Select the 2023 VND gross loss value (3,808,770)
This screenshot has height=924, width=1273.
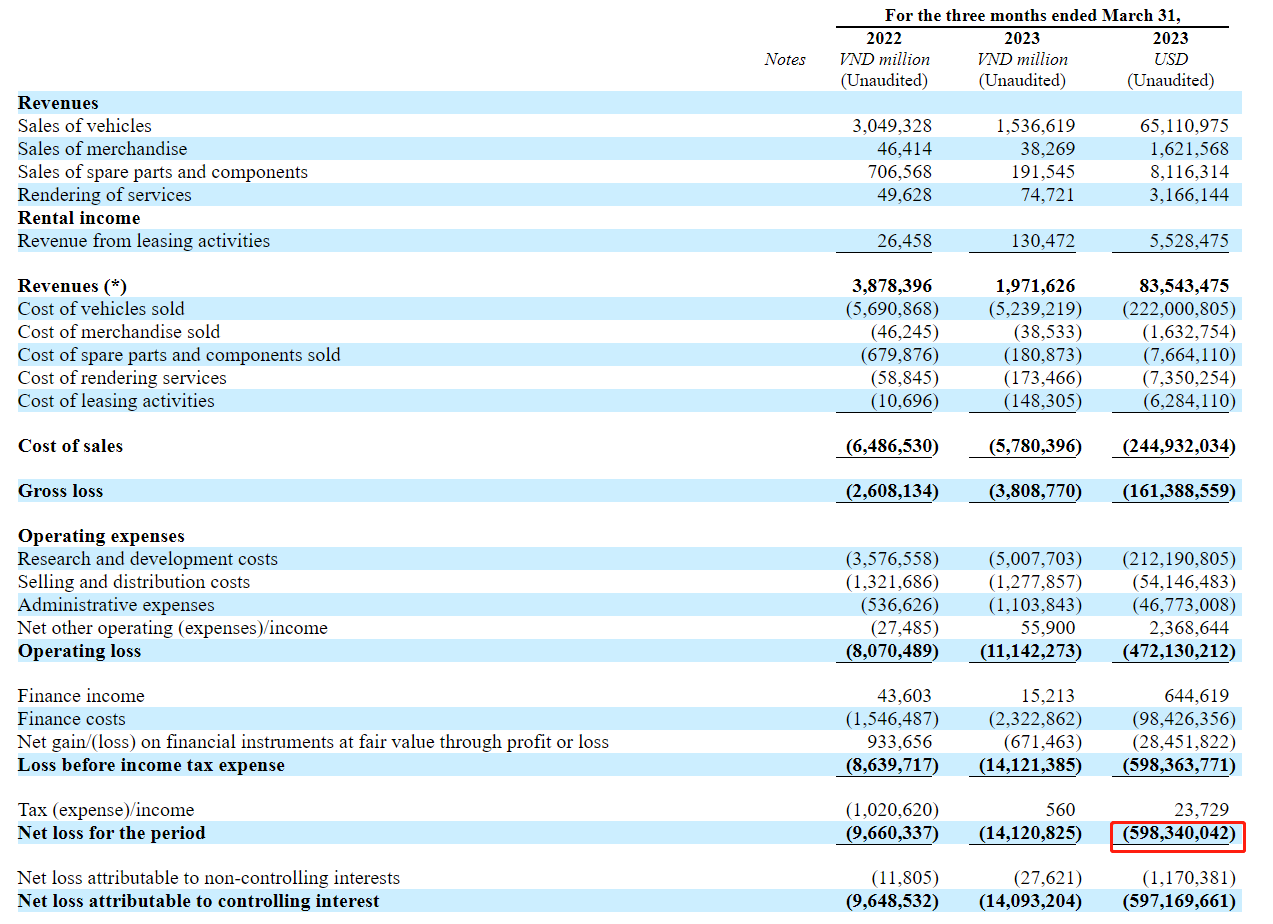(1028, 491)
